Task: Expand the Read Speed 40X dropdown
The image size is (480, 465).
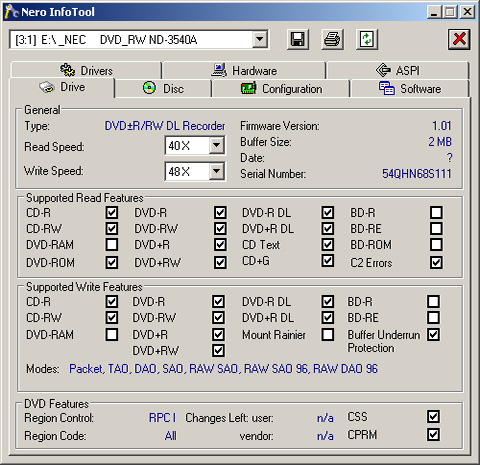Action: [x=217, y=145]
